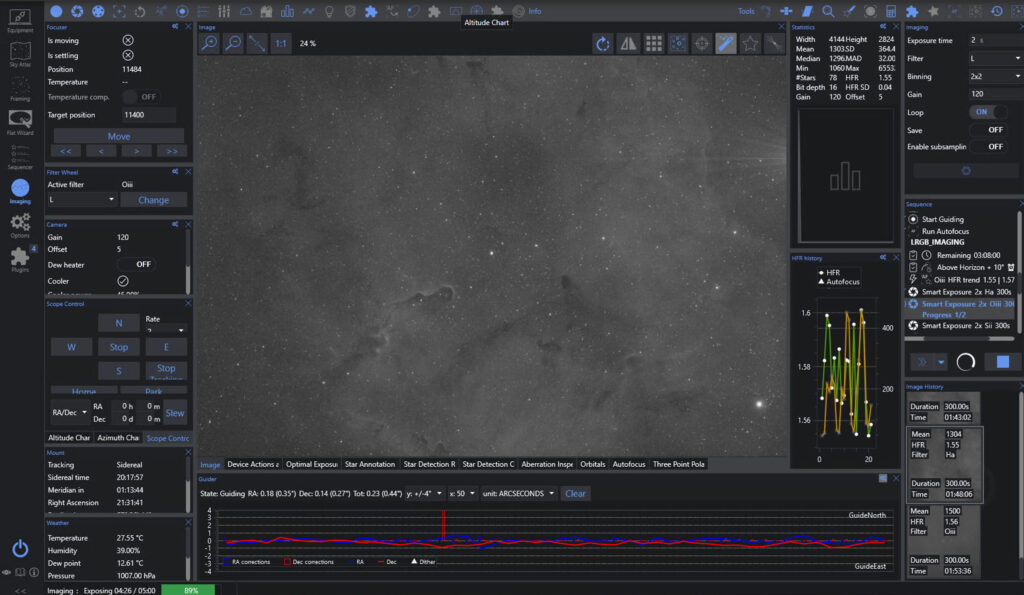Rotate the image view
The height and width of the screenshot is (595, 1024).
tap(603, 43)
